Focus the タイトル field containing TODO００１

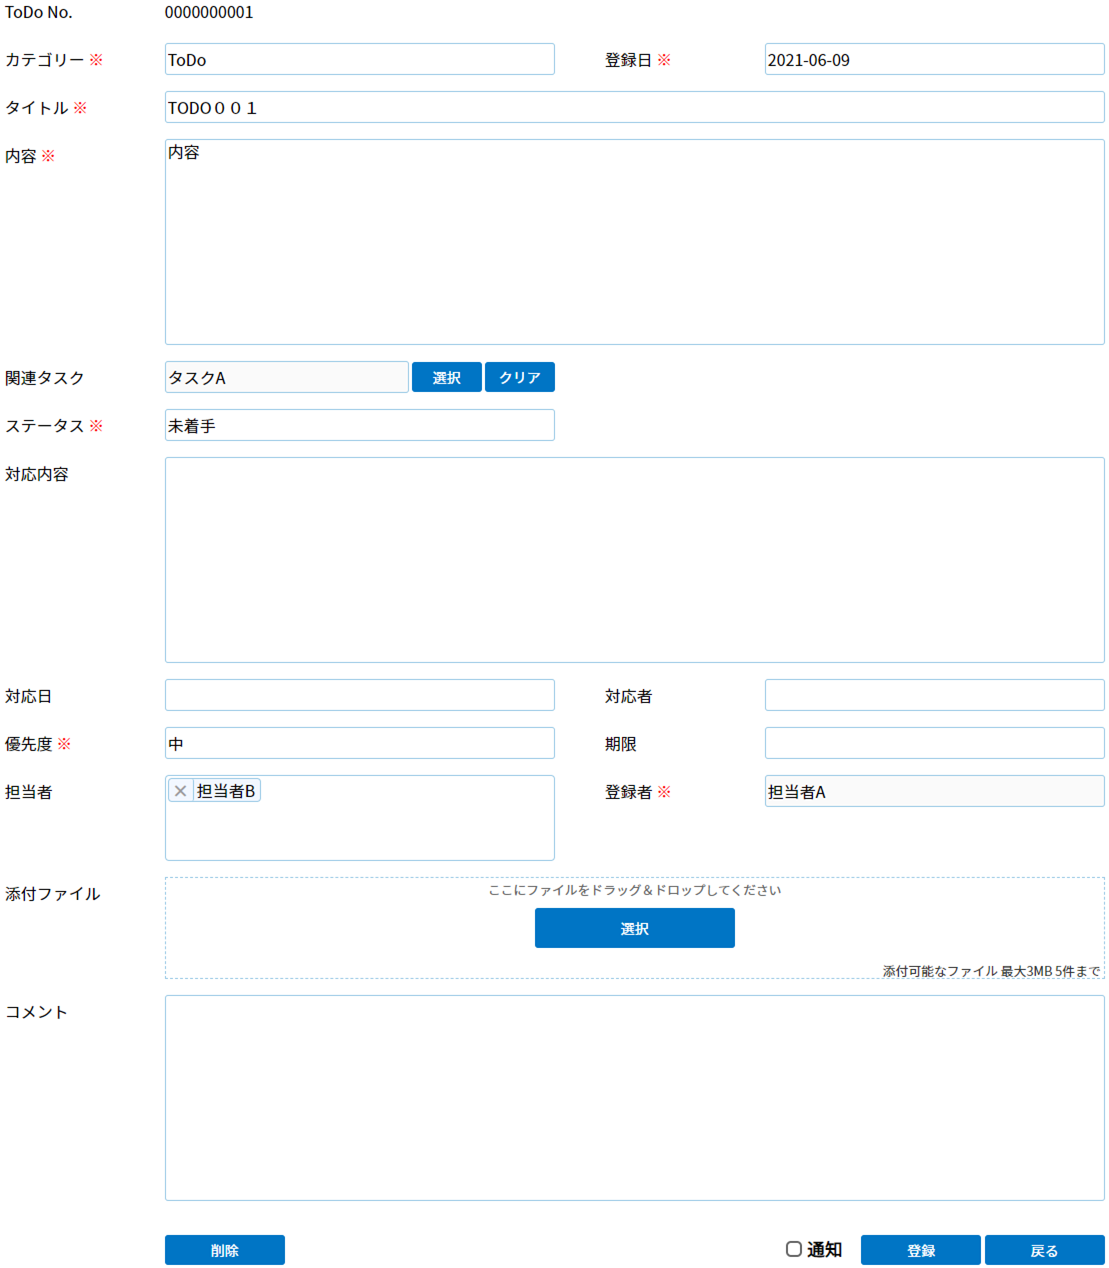pyautogui.click(x=634, y=108)
